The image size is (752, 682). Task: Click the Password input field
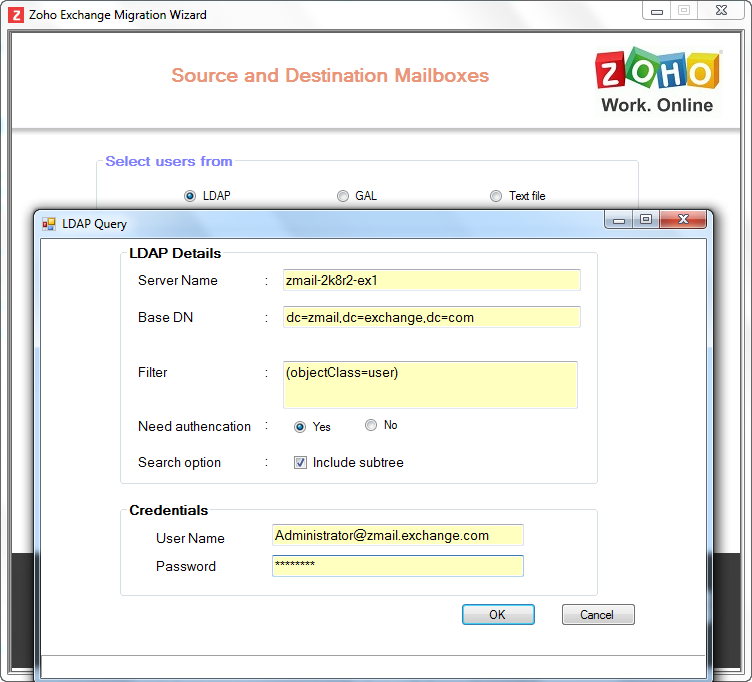398,566
